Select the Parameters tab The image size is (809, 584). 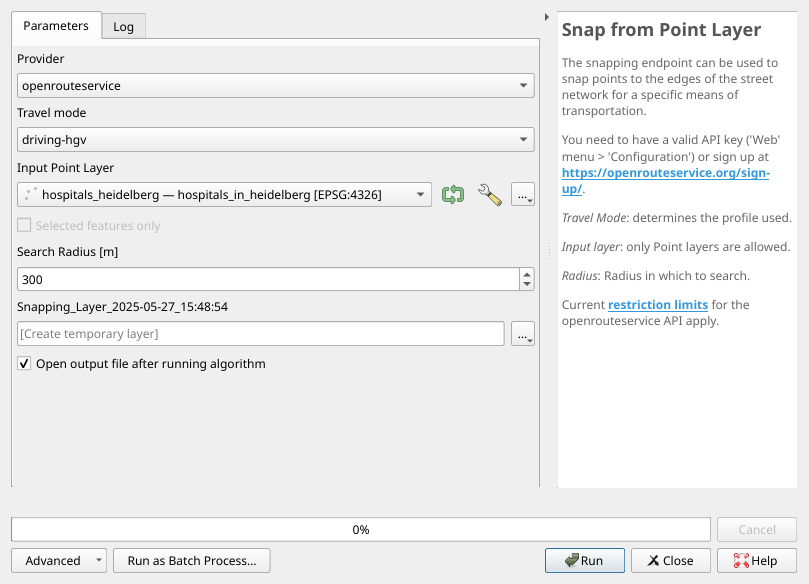pyautogui.click(x=56, y=26)
